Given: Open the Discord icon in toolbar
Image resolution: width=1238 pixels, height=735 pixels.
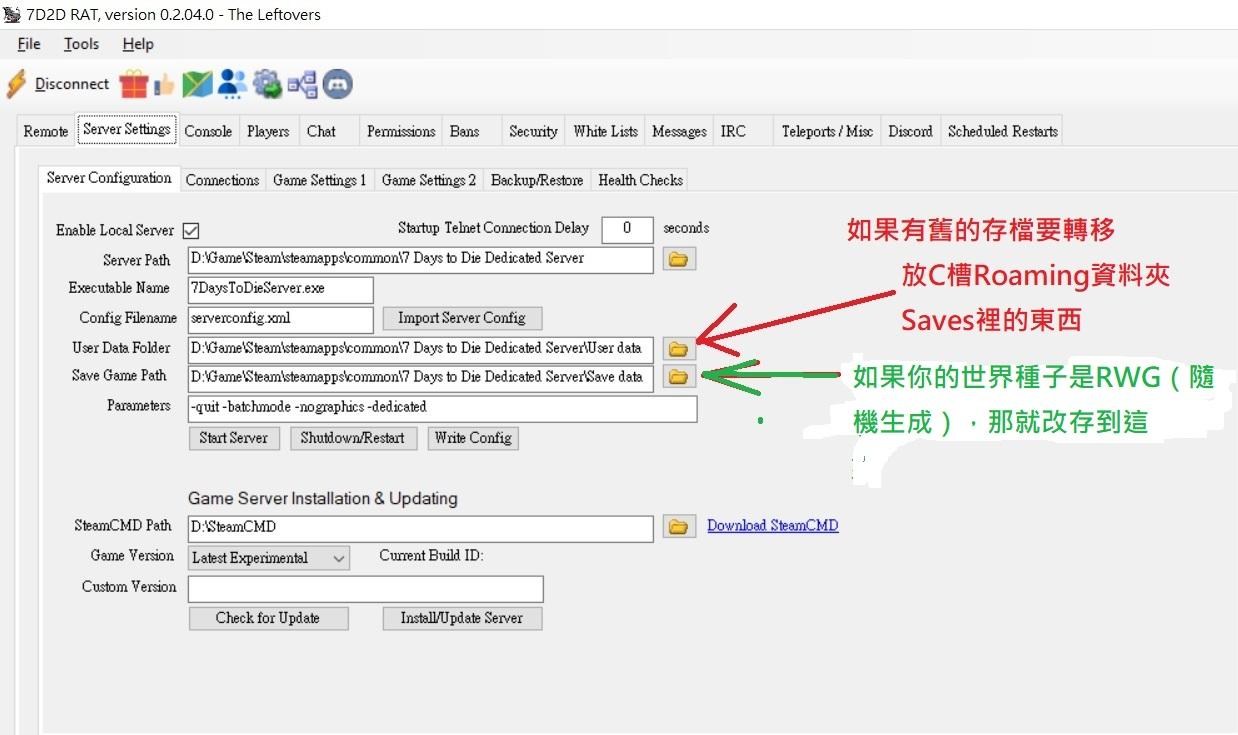Looking at the screenshot, I should click(338, 84).
